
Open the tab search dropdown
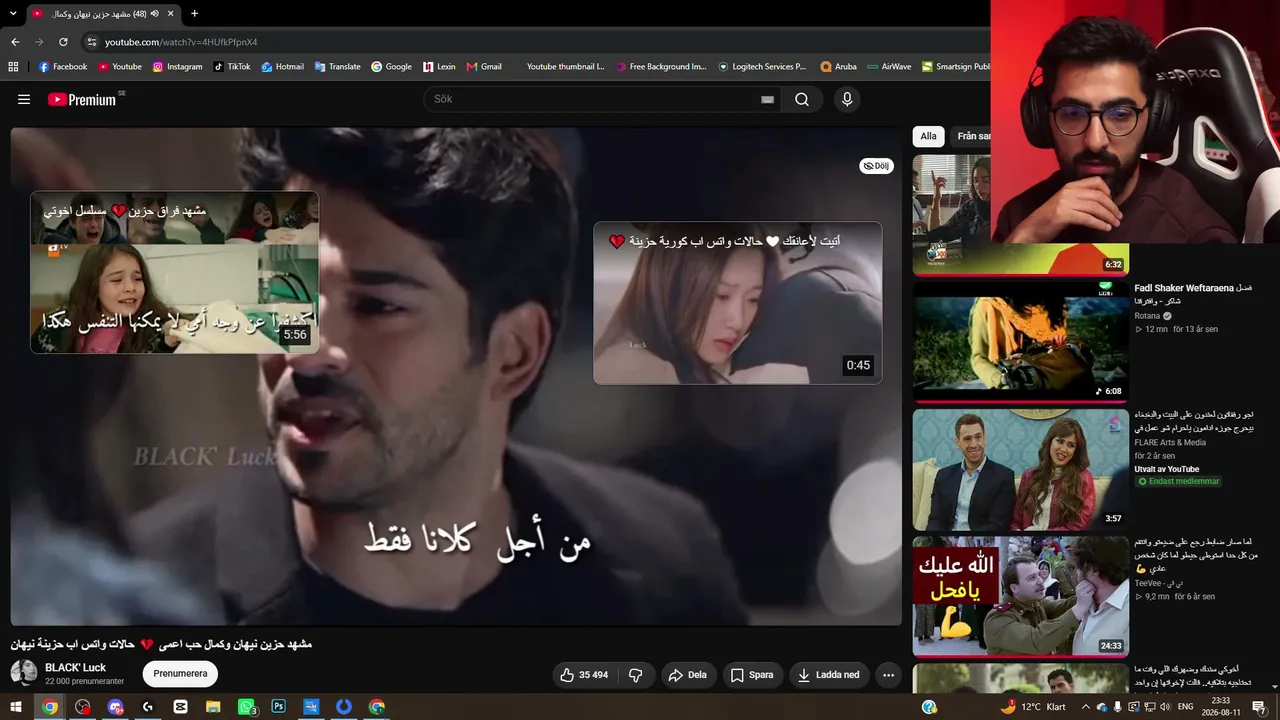(13, 14)
